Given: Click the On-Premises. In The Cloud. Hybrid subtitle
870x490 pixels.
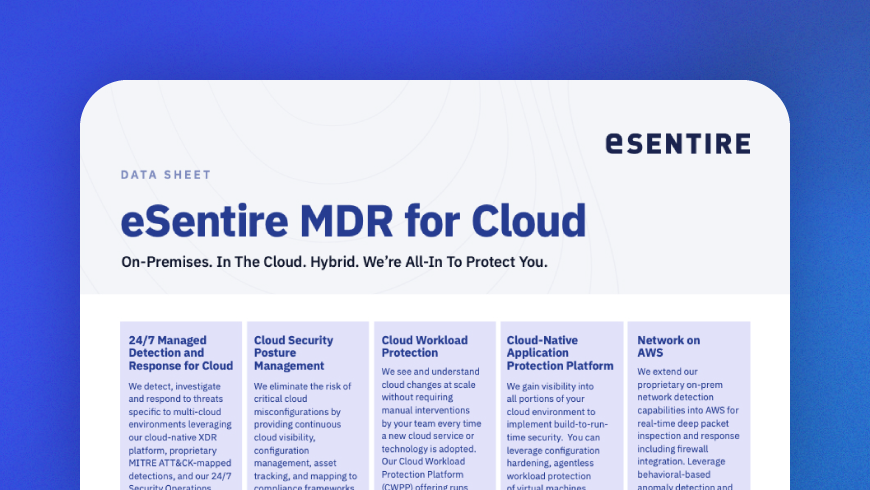Looking at the screenshot, I should coord(334,262).
